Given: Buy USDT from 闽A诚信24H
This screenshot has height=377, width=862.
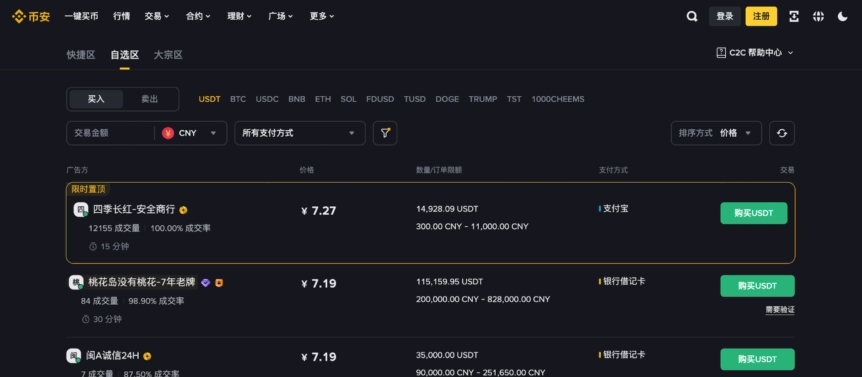Looking at the screenshot, I should click(758, 359).
